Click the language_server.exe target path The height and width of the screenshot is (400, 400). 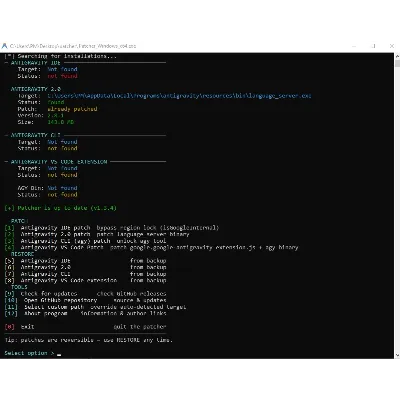179,96
